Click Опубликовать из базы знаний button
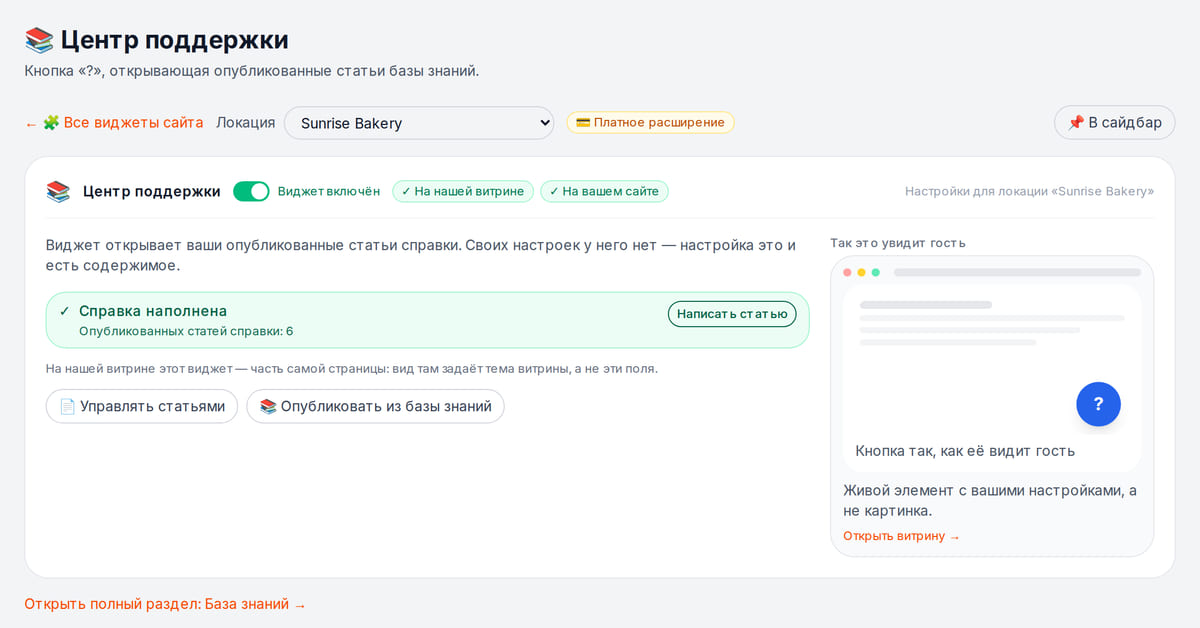This screenshot has width=1200, height=628. (375, 406)
